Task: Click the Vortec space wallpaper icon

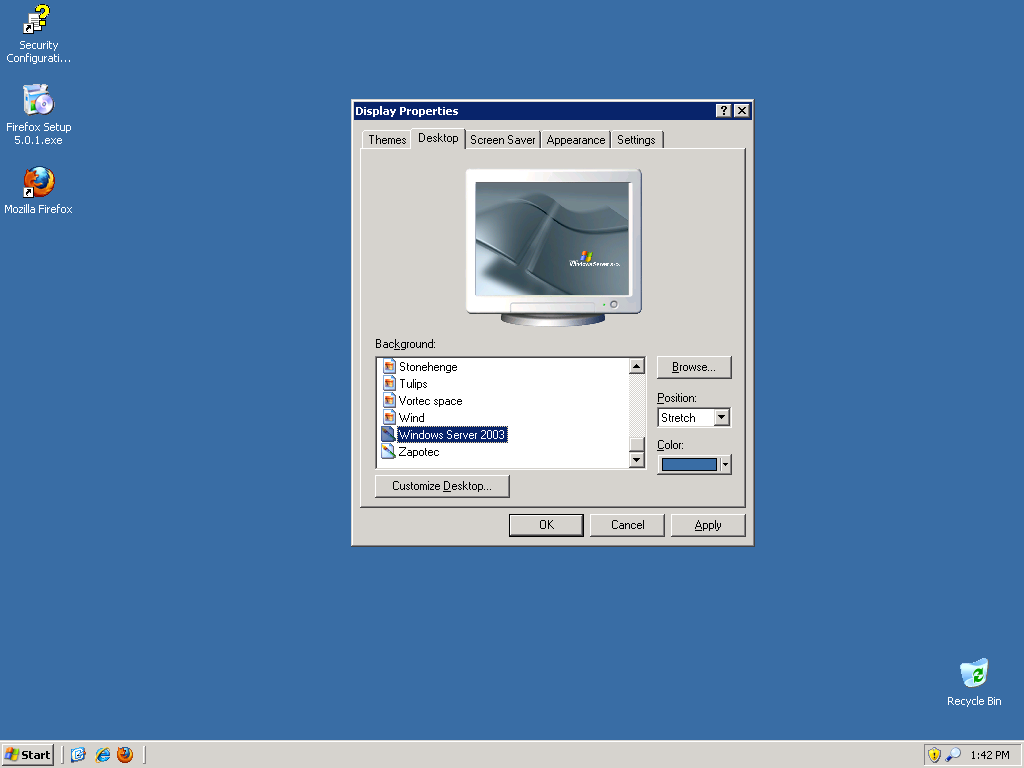Action: 389,400
